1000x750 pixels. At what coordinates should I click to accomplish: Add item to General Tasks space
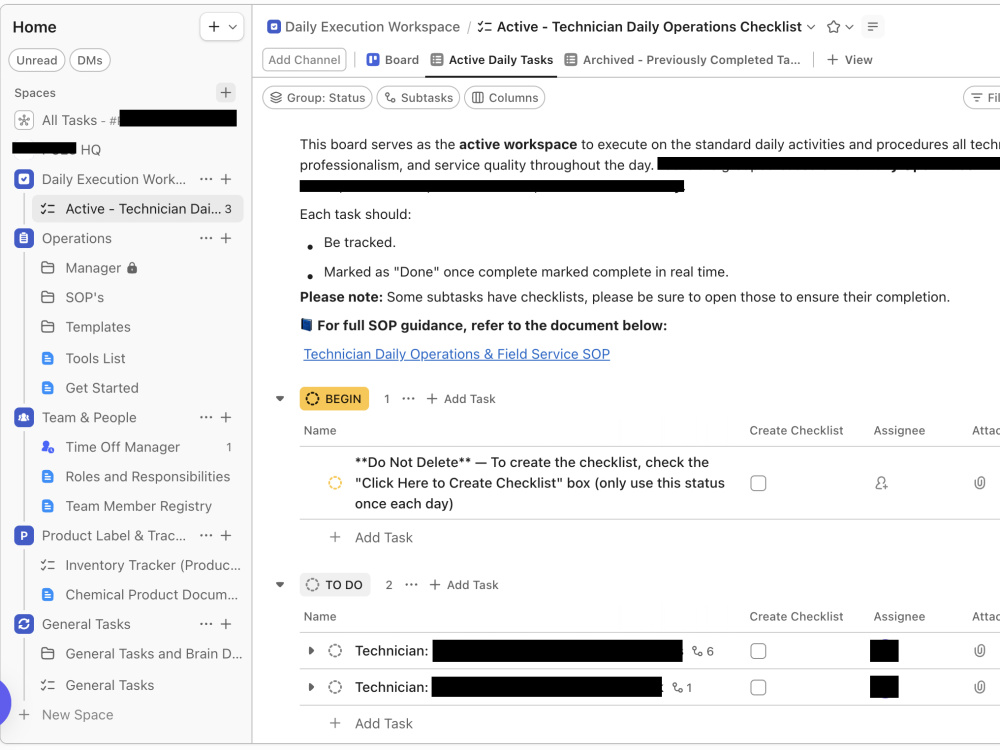coord(226,624)
